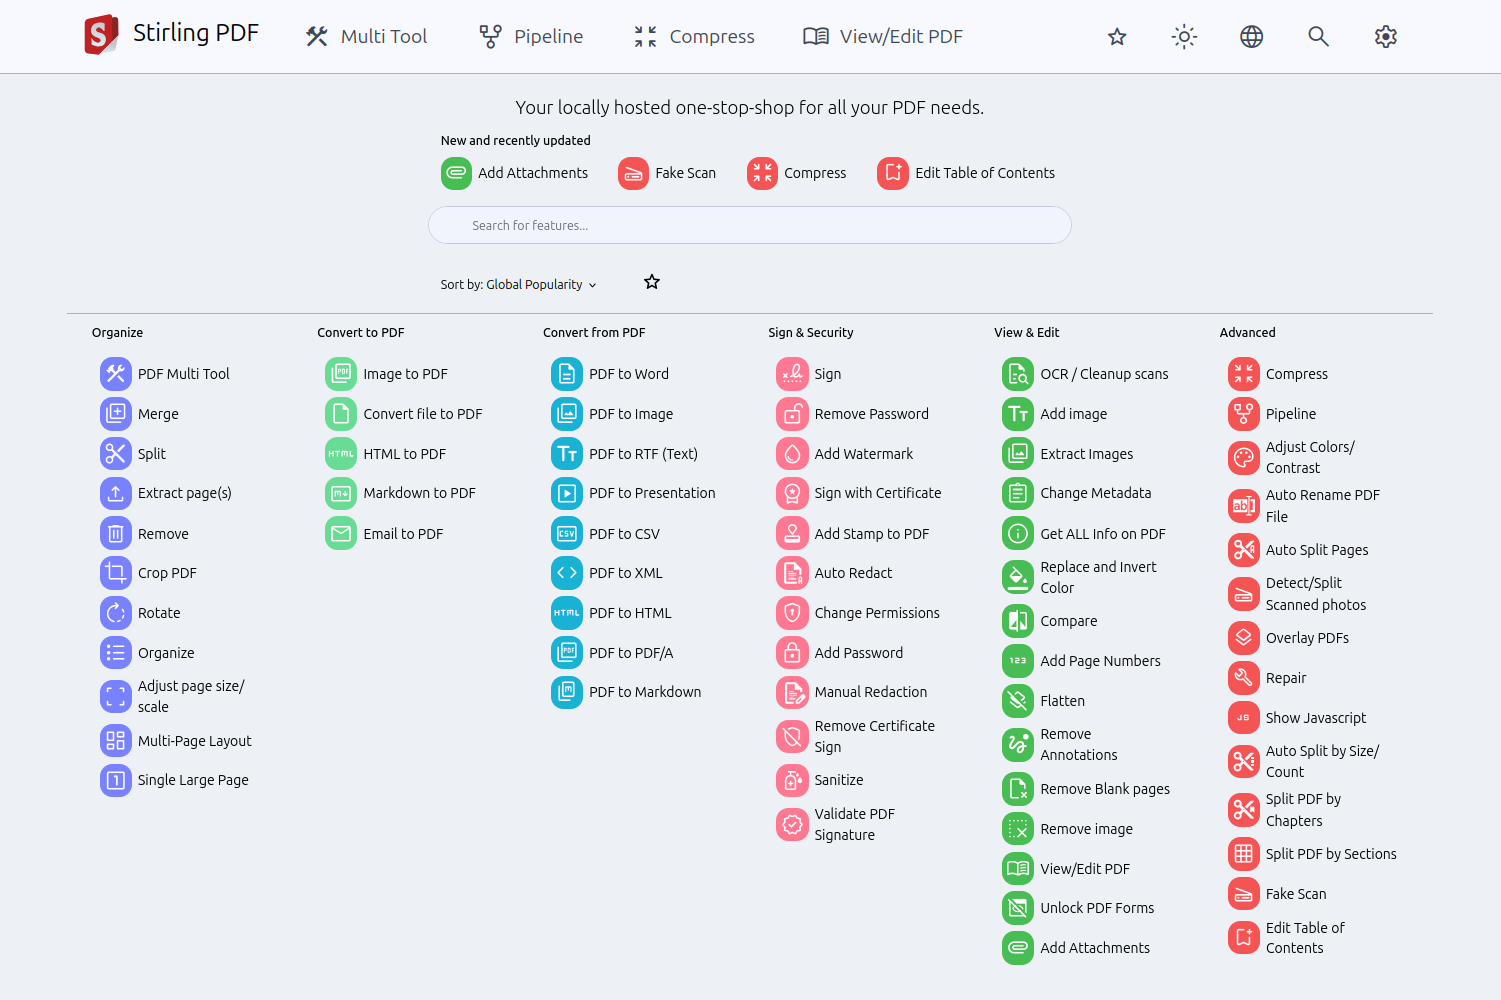Click the Remove Password icon
The height and width of the screenshot is (1000, 1501).
(x=792, y=414)
